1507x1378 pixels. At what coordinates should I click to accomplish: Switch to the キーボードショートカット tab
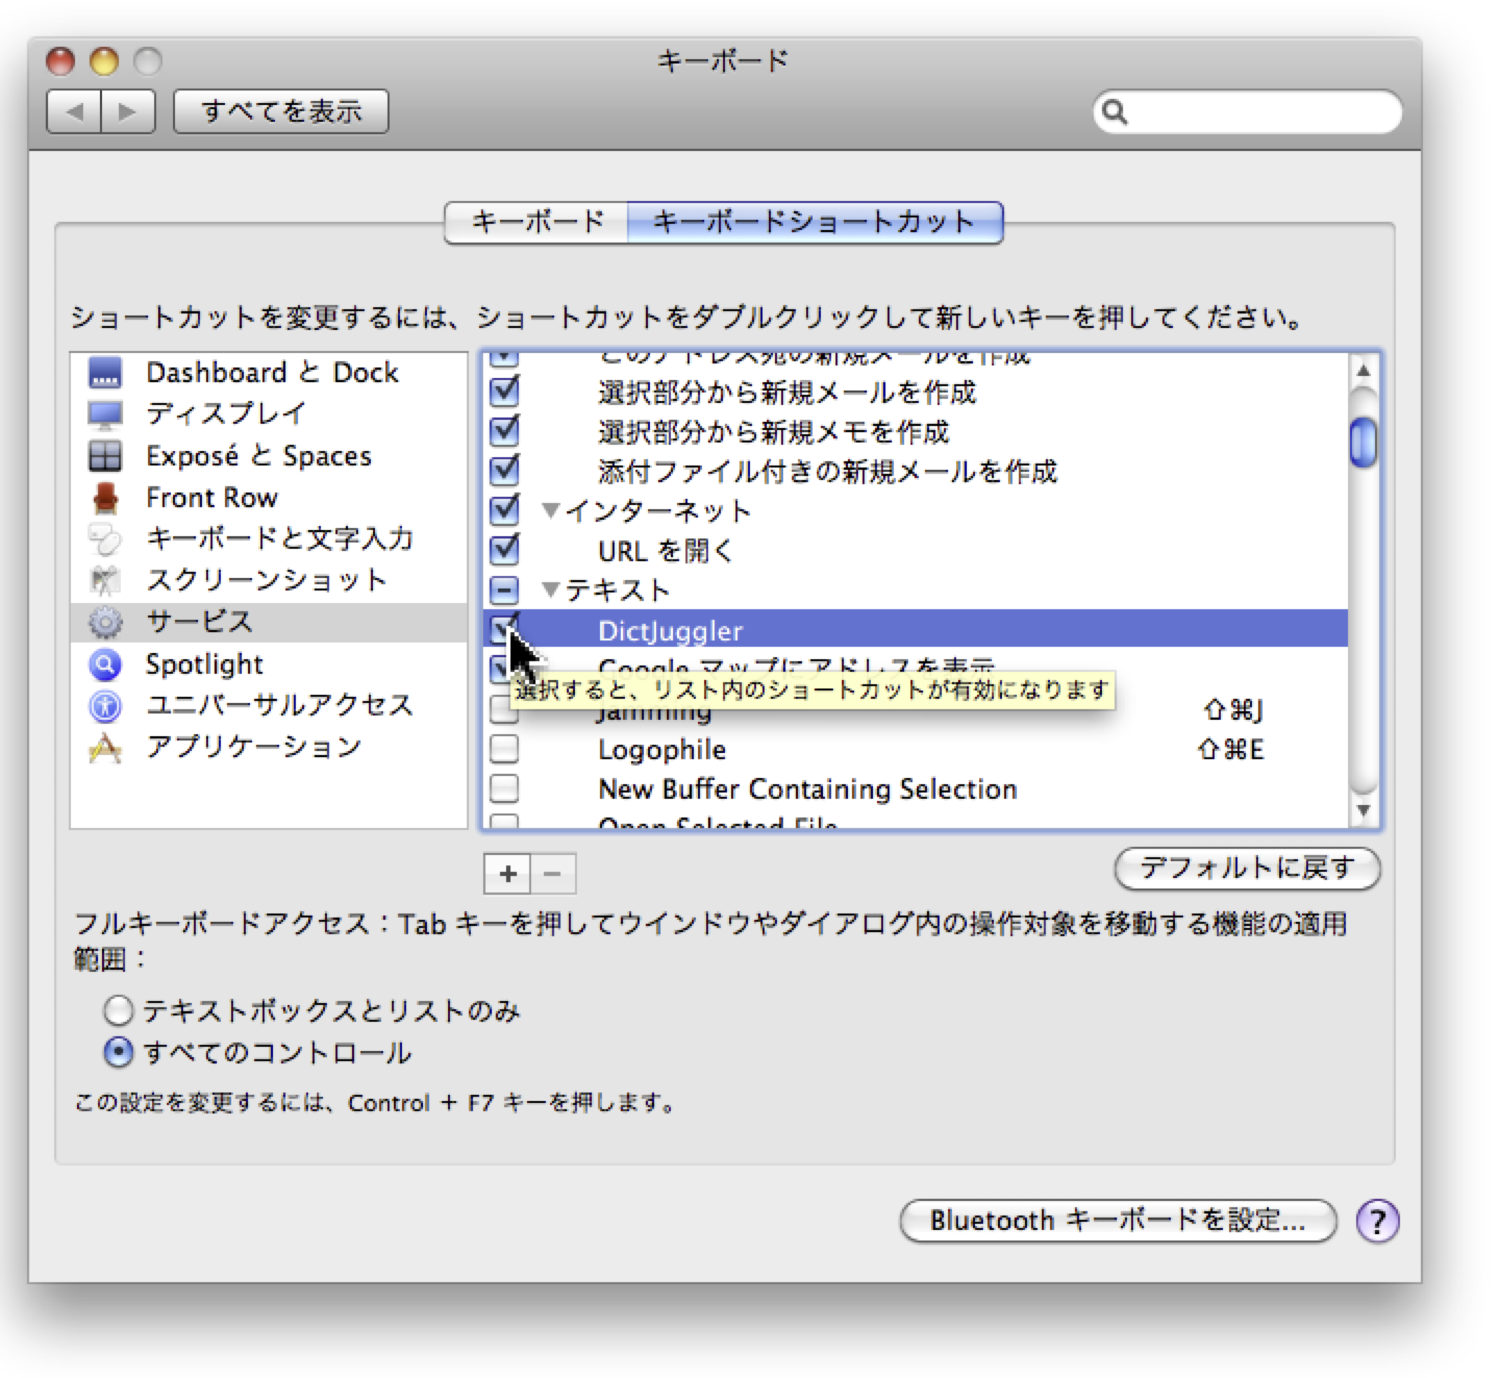click(814, 221)
